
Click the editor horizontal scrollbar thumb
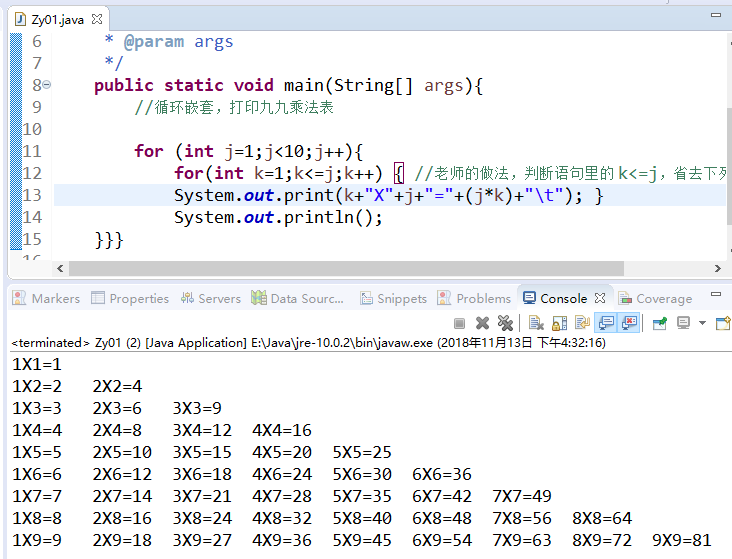[x=346, y=269]
